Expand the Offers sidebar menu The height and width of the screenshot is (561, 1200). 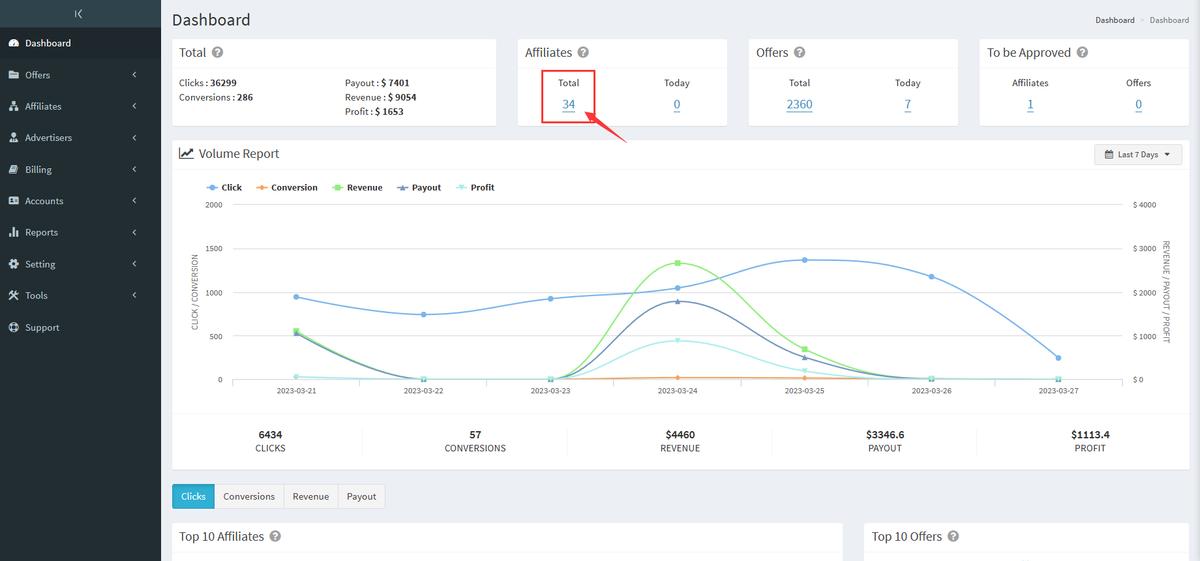click(x=37, y=75)
